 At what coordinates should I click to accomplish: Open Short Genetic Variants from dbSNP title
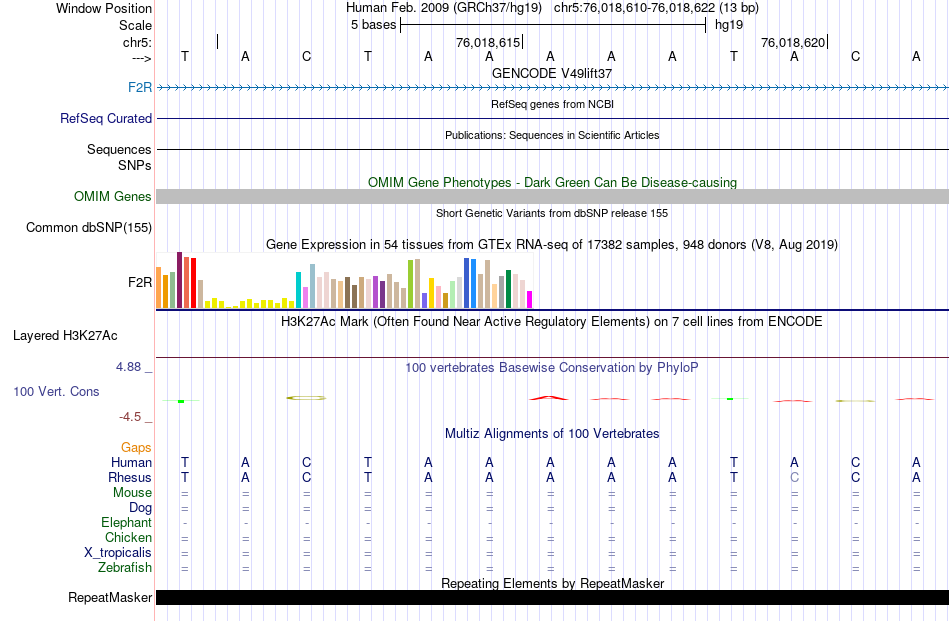552,213
